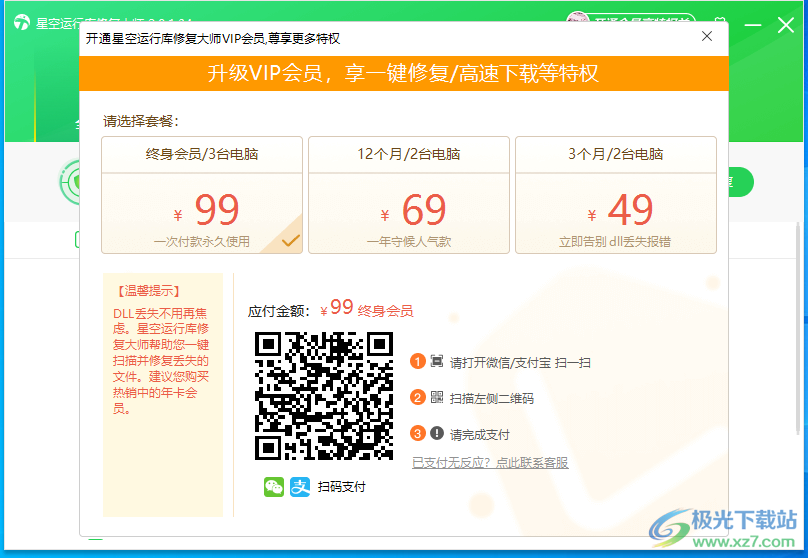This screenshot has width=808, height=558.
Task: Click the app logo in title bar
Action: pos(21,23)
